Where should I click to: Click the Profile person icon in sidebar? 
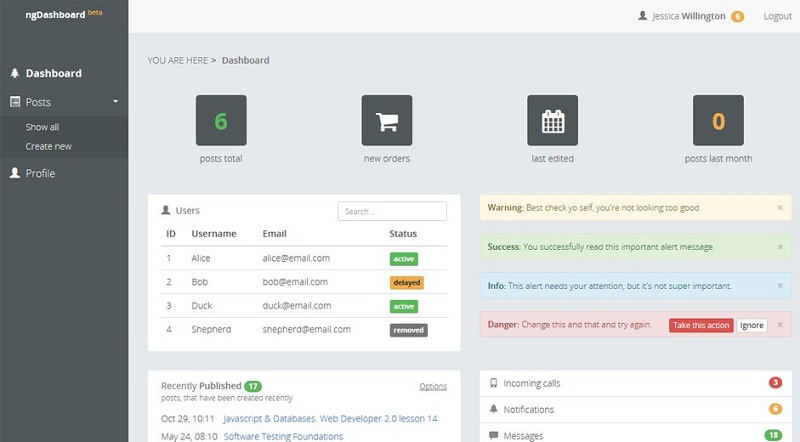(x=15, y=173)
